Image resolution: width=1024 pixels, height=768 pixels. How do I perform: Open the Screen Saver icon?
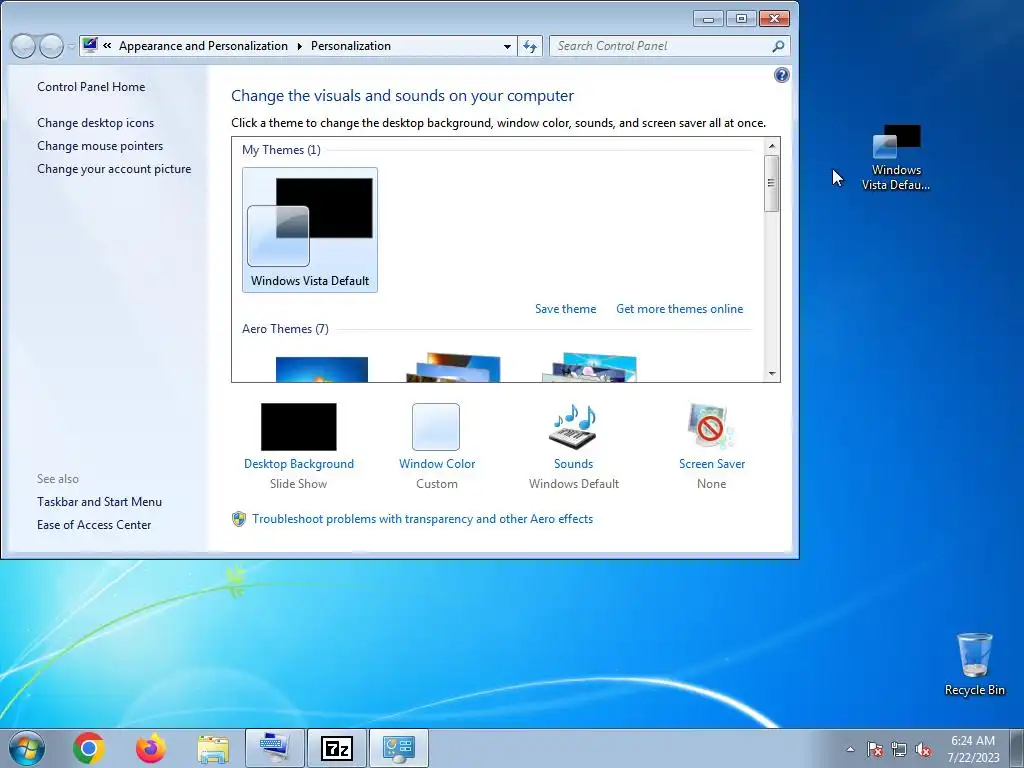click(x=711, y=426)
